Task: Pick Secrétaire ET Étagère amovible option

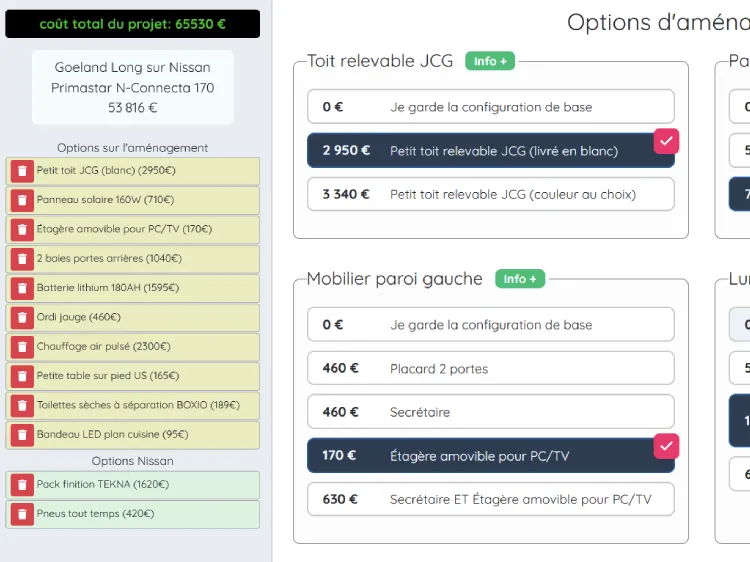Action: point(490,499)
